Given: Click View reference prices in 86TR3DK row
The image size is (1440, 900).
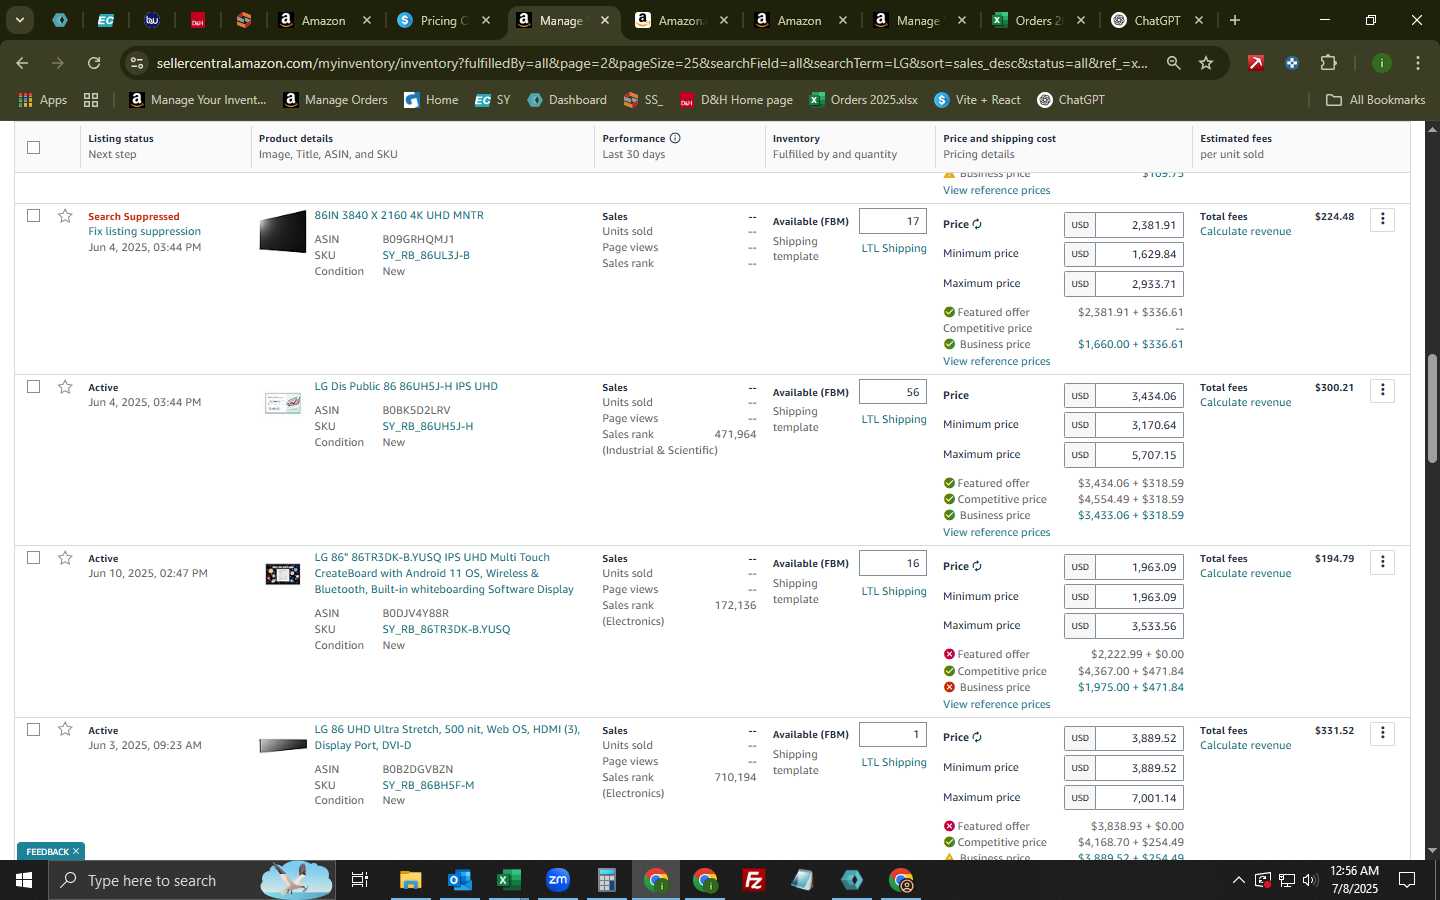Looking at the screenshot, I should 996,704.
